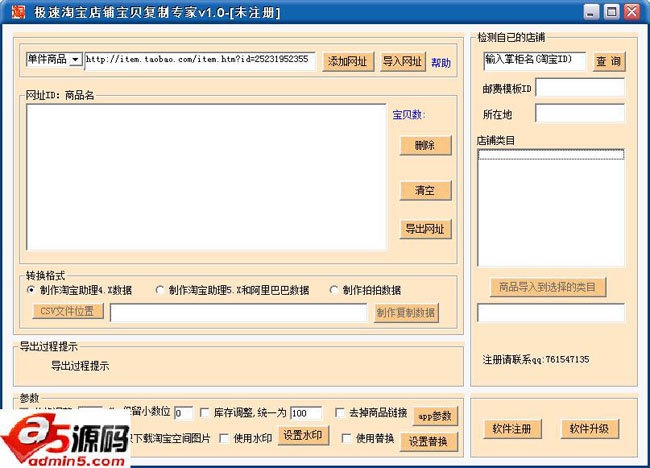Click the 保留小数位 value field
The image size is (650, 468).
(x=184, y=413)
